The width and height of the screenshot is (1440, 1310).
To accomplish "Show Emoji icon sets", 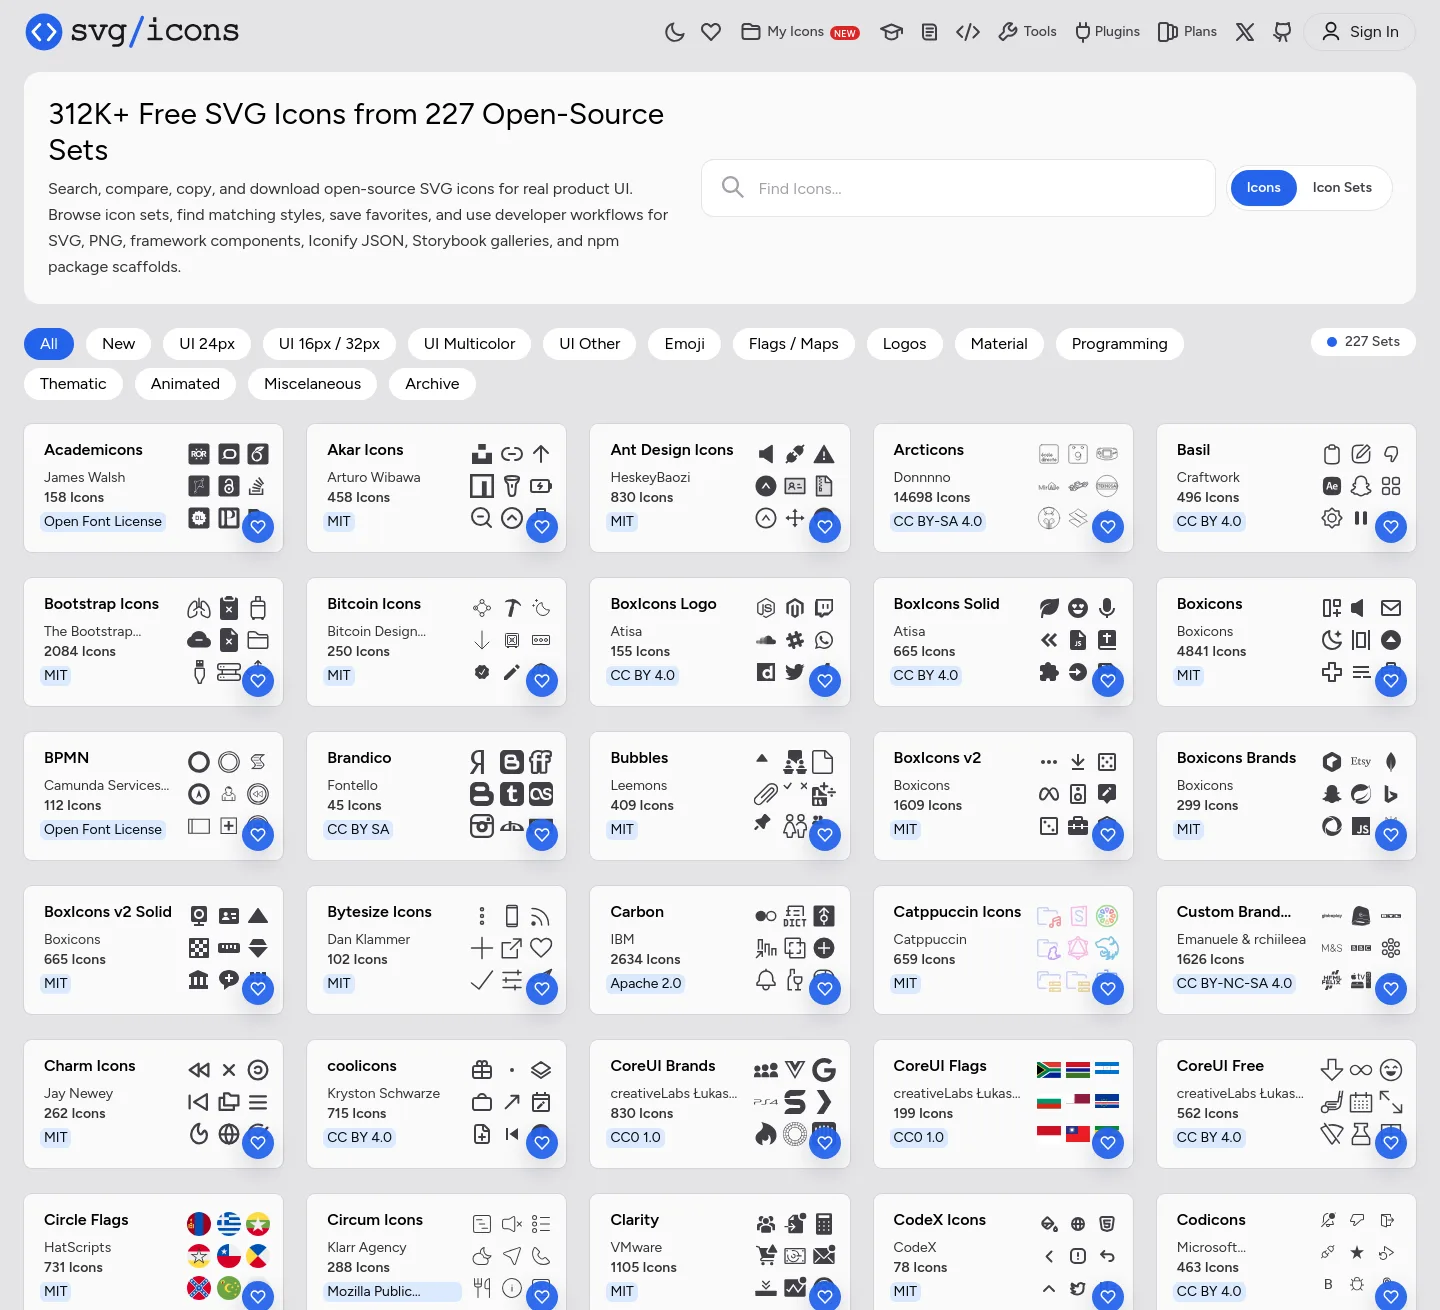I will point(684,344).
